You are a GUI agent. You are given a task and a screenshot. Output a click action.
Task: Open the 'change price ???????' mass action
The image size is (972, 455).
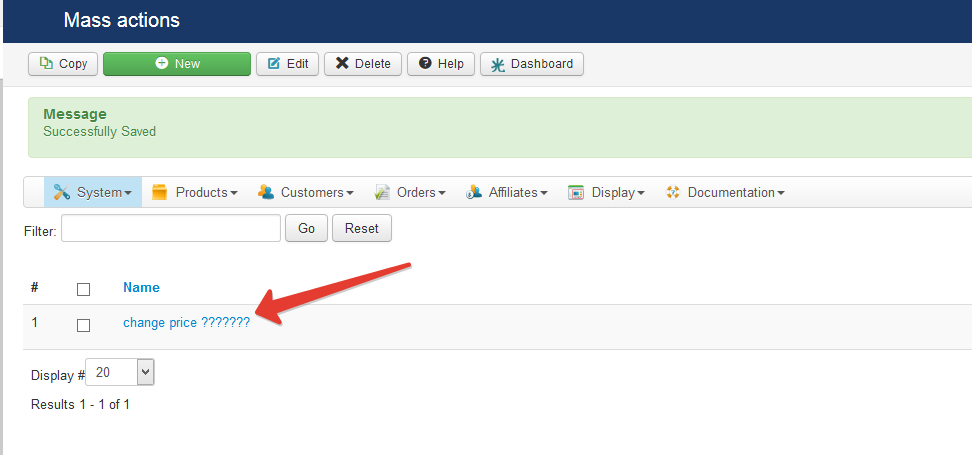187,322
